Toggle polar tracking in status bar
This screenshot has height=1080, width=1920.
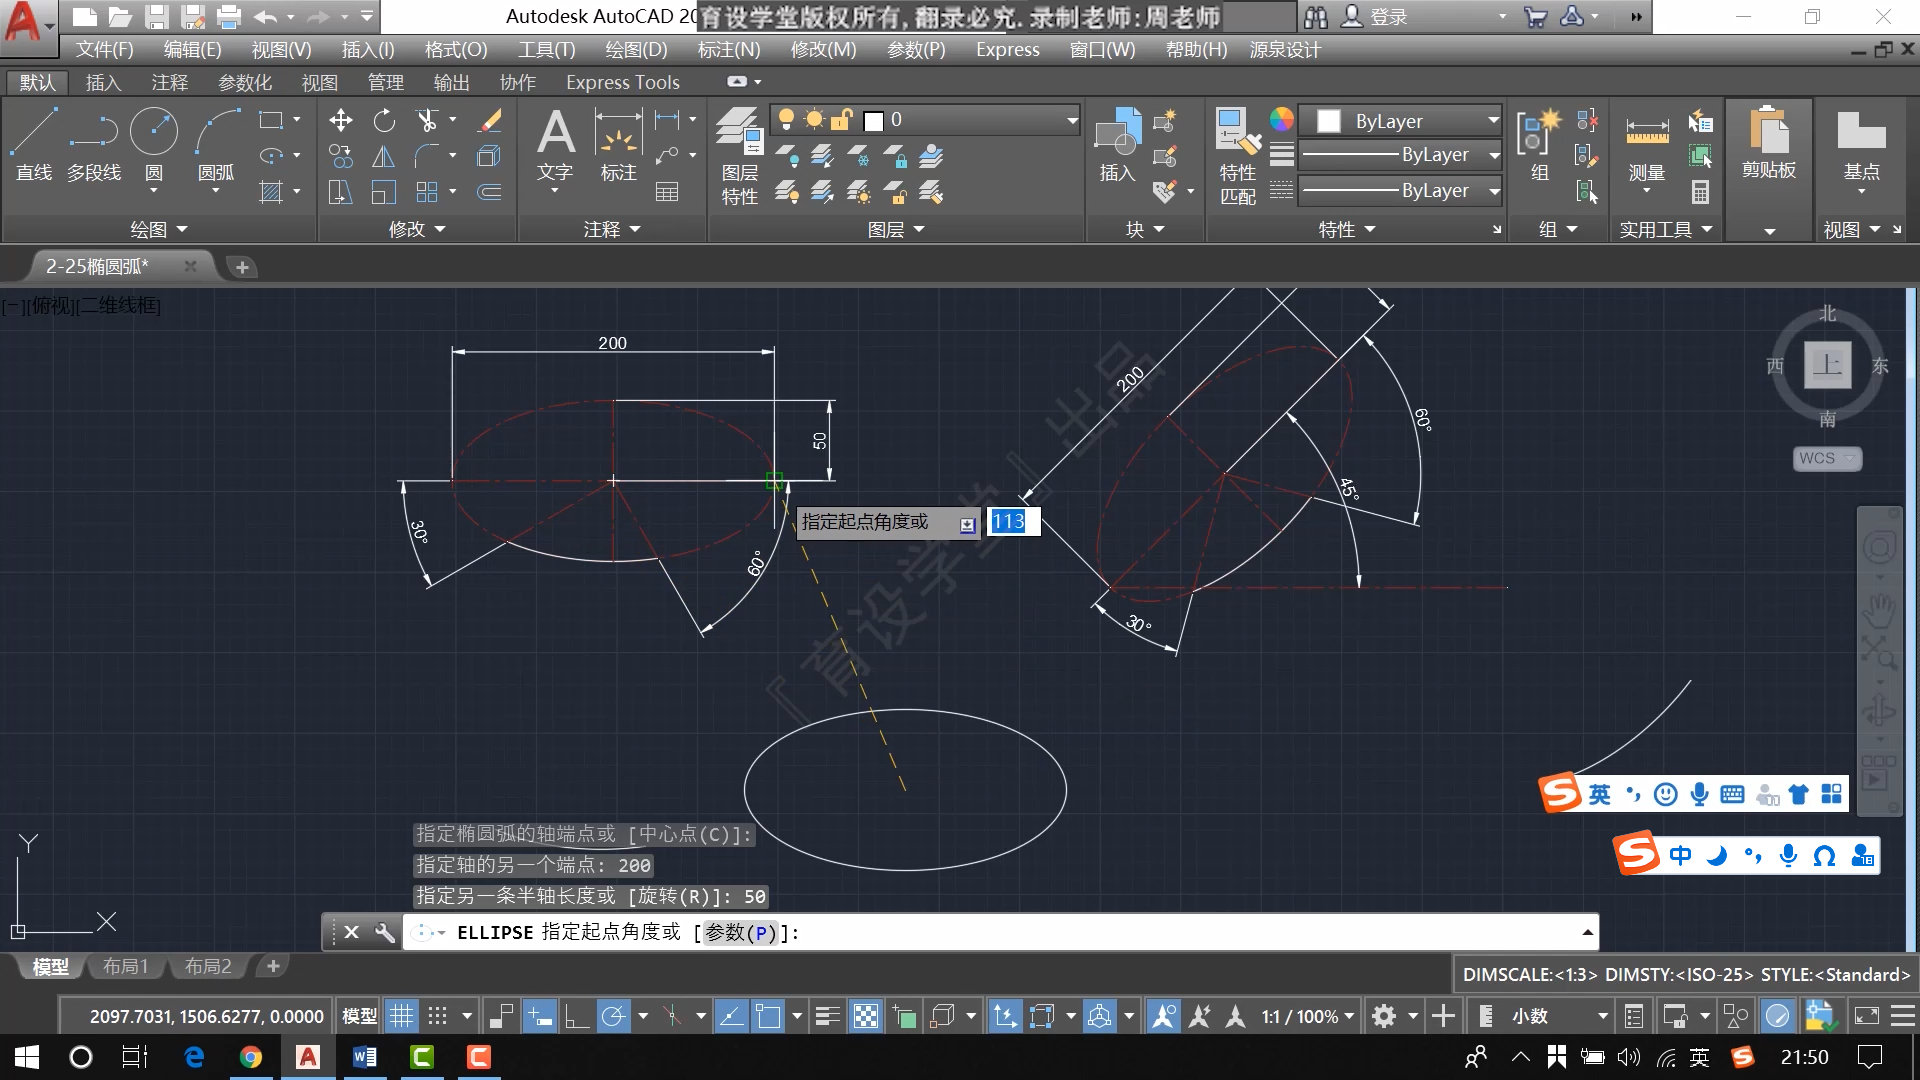[613, 1017]
